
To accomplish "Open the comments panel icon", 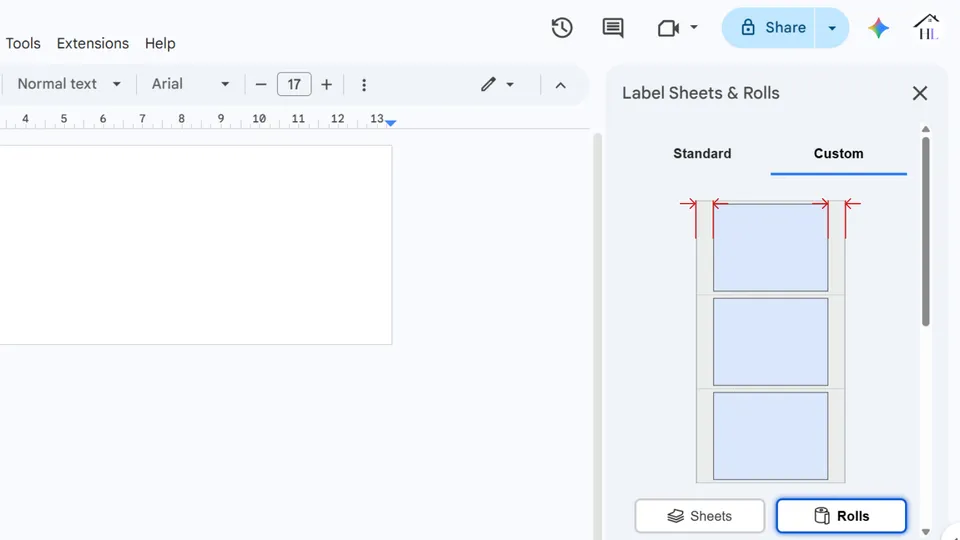I will [x=613, y=28].
